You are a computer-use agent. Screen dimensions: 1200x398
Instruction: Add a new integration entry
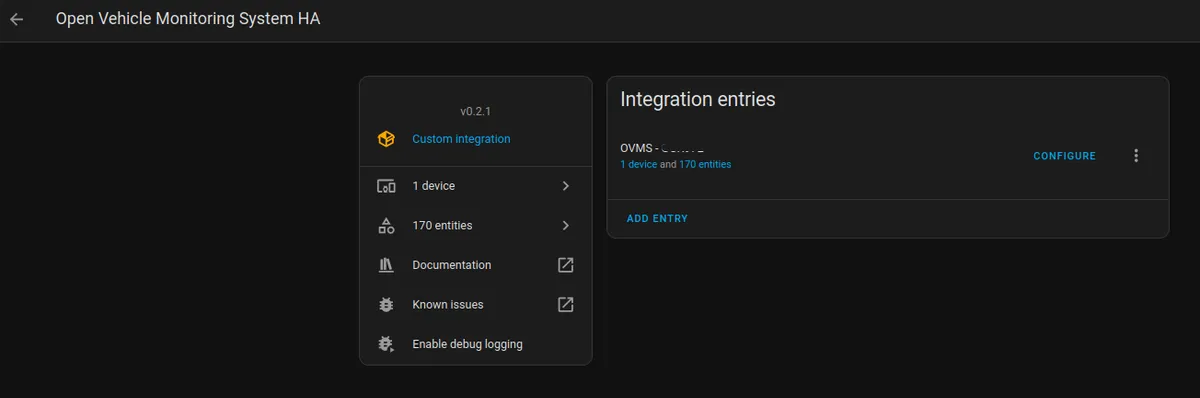point(657,218)
